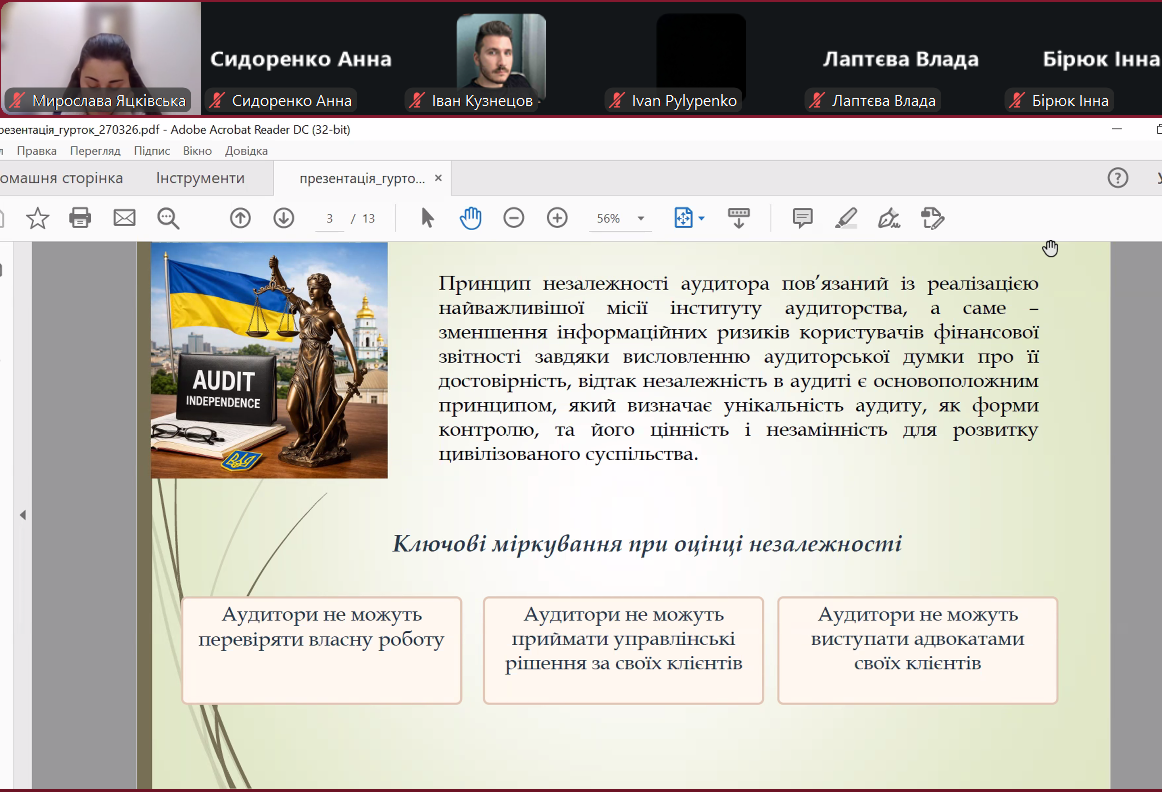Open the 56% zoom level dropdown
Screen dimensions: 1162x792
641,219
